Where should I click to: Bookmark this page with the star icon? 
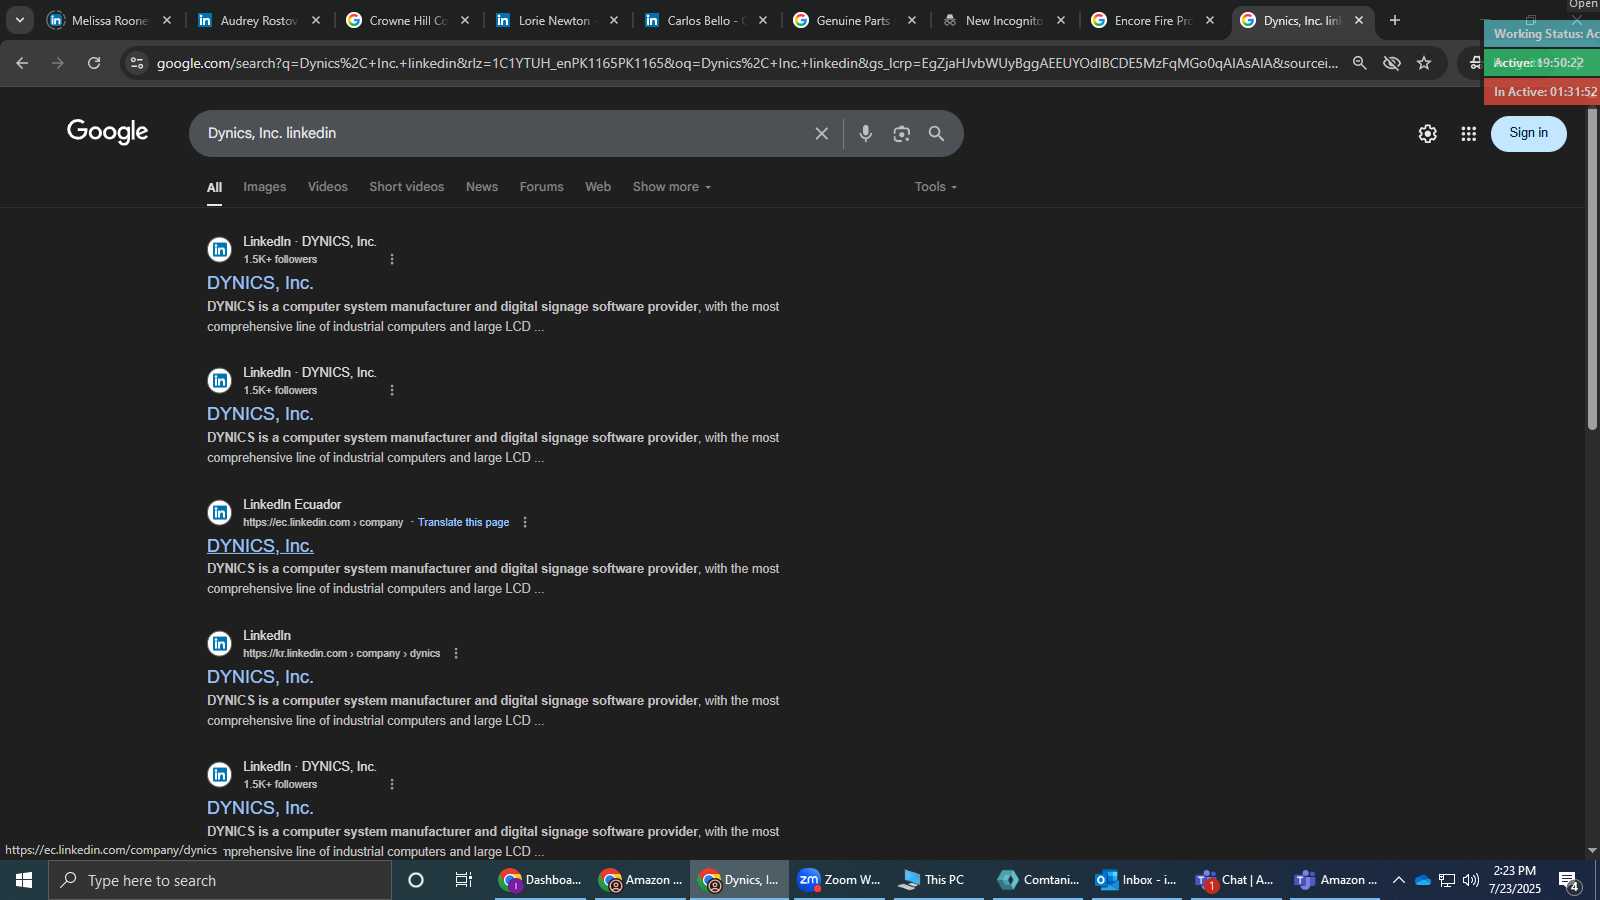click(x=1424, y=63)
